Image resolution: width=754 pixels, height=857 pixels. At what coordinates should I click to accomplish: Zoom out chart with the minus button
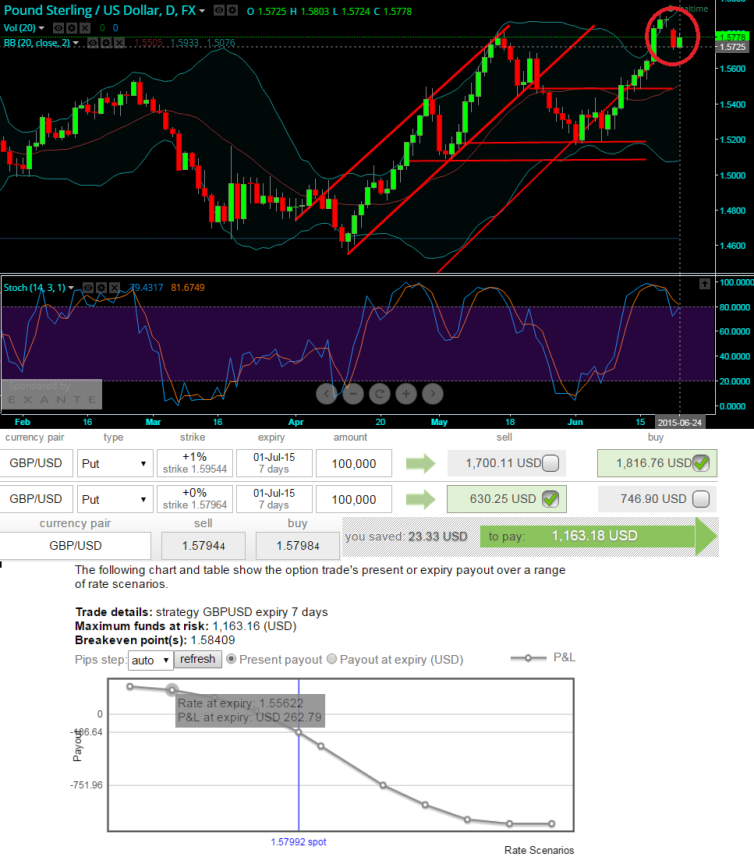tap(353, 394)
